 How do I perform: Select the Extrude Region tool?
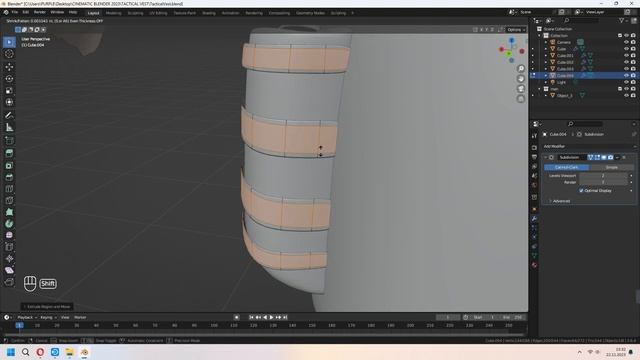pos(9,153)
